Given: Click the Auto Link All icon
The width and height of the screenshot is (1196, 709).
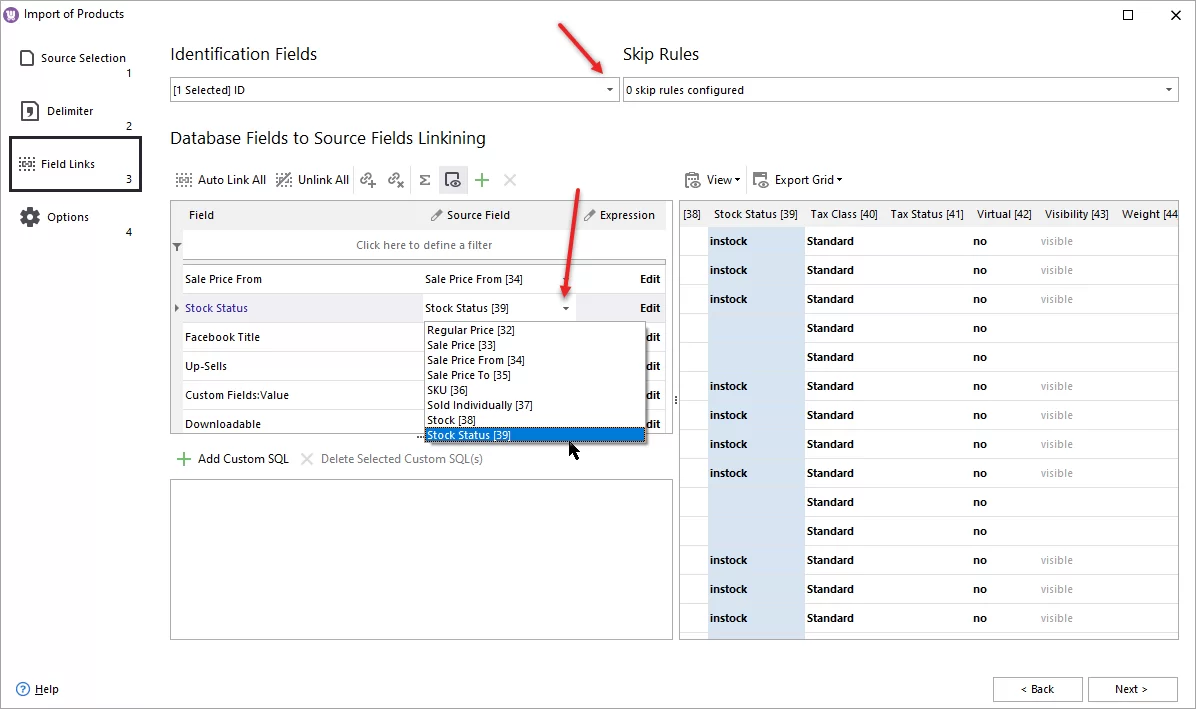Looking at the screenshot, I should [183, 180].
